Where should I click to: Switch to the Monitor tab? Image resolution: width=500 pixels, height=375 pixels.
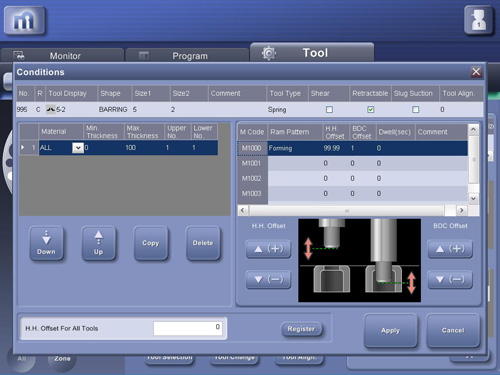point(62,55)
